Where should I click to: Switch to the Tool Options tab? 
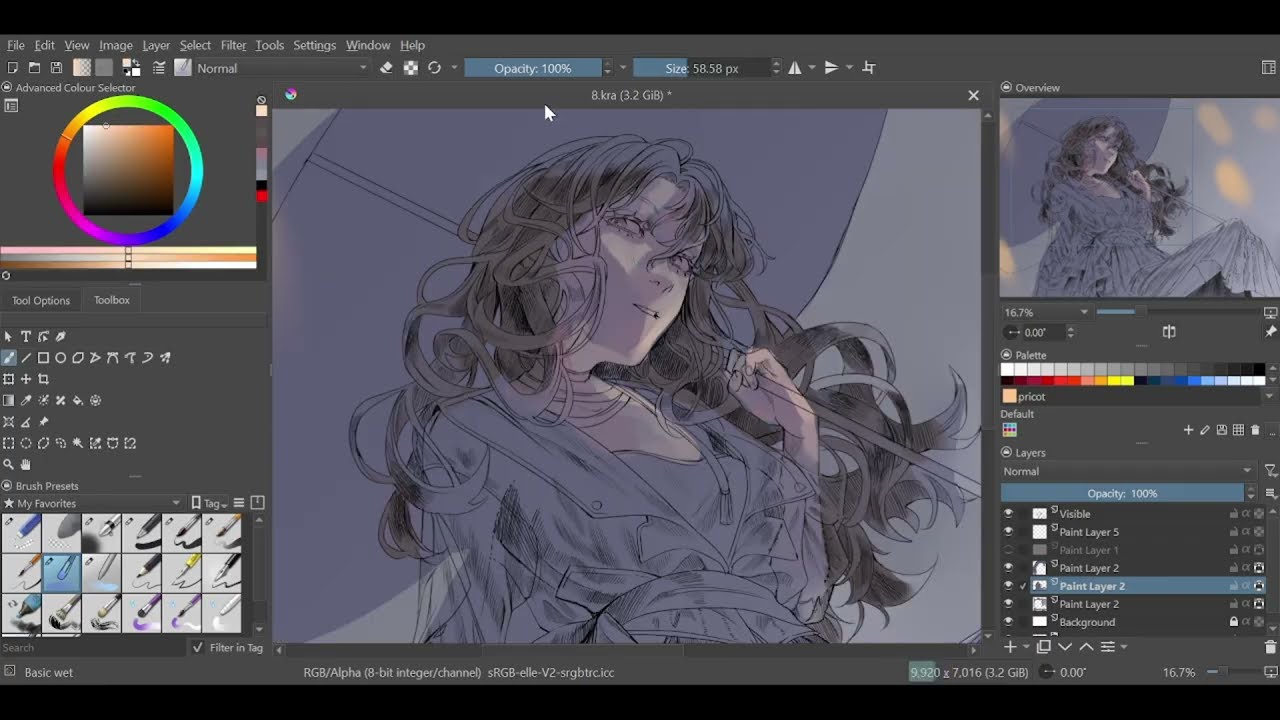click(x=41, y=300)
